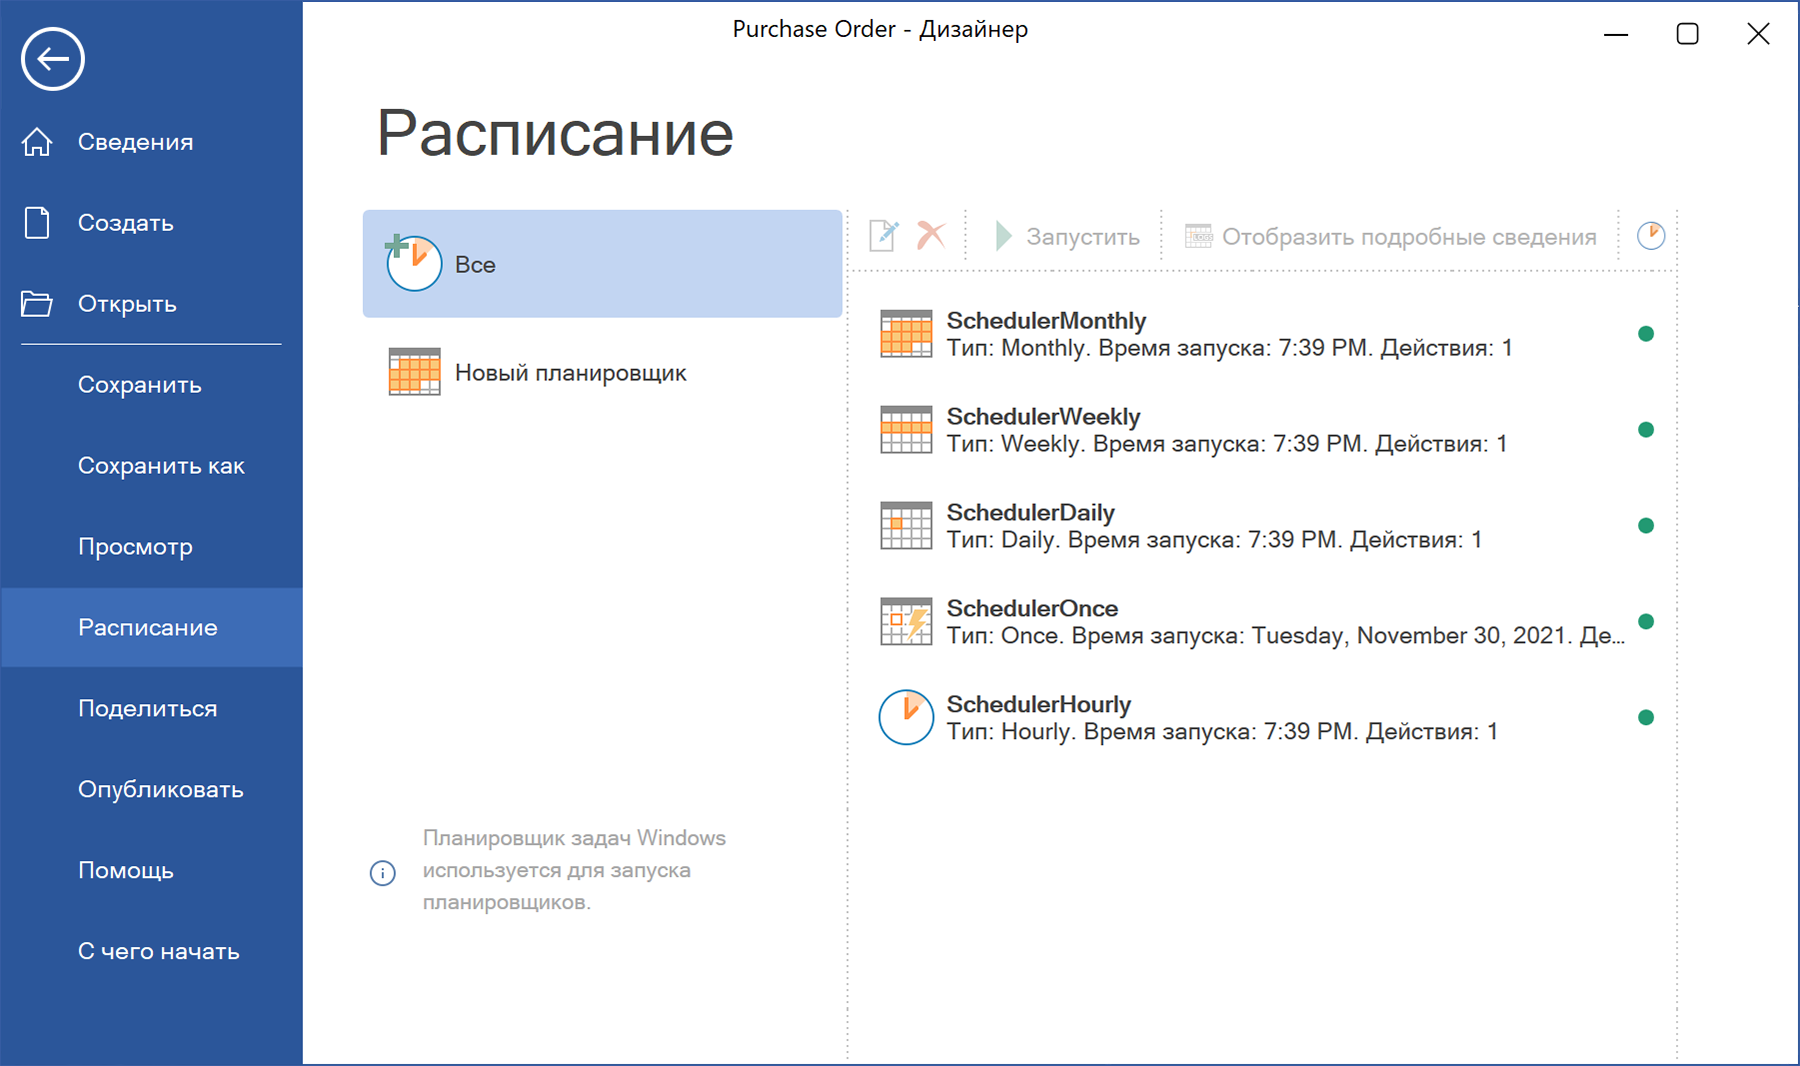Viewport: 1800px width, 1066px height.
Task: Click the details icon beside Отобразить подробные сведения
Action: point(1198,236)
